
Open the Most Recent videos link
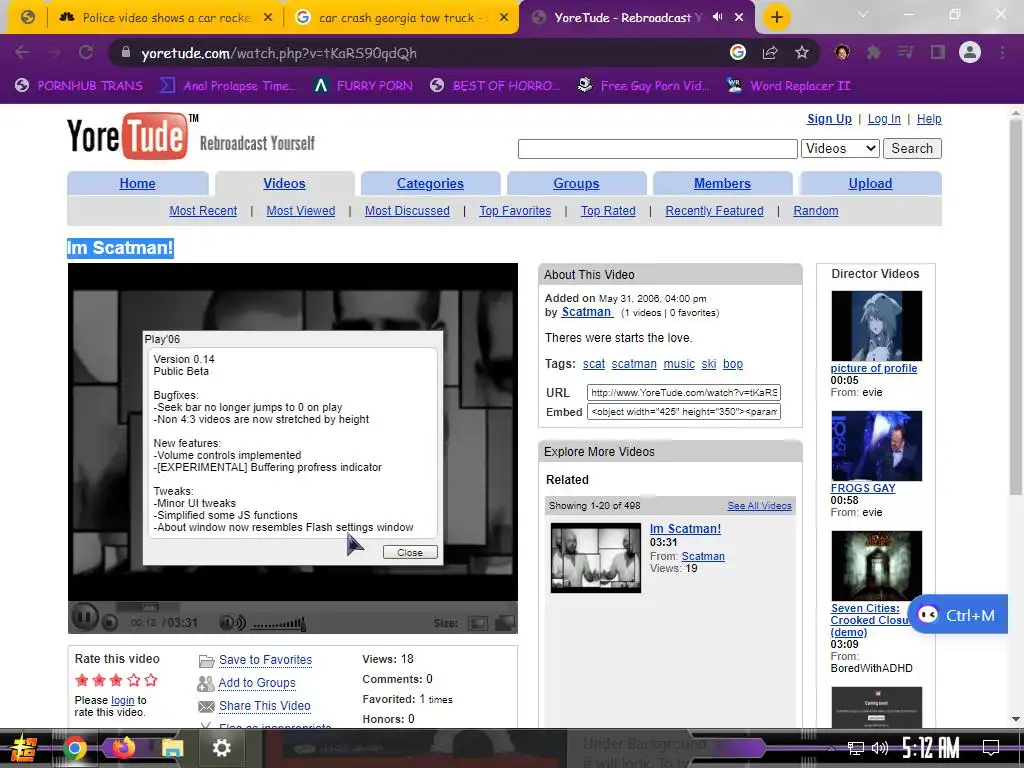pos(203,211)
